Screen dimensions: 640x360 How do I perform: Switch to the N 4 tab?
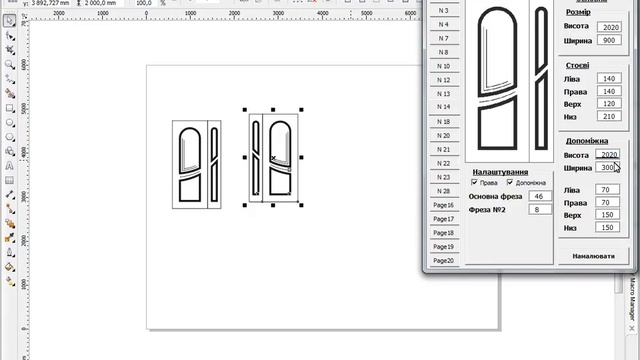(444, 24)
